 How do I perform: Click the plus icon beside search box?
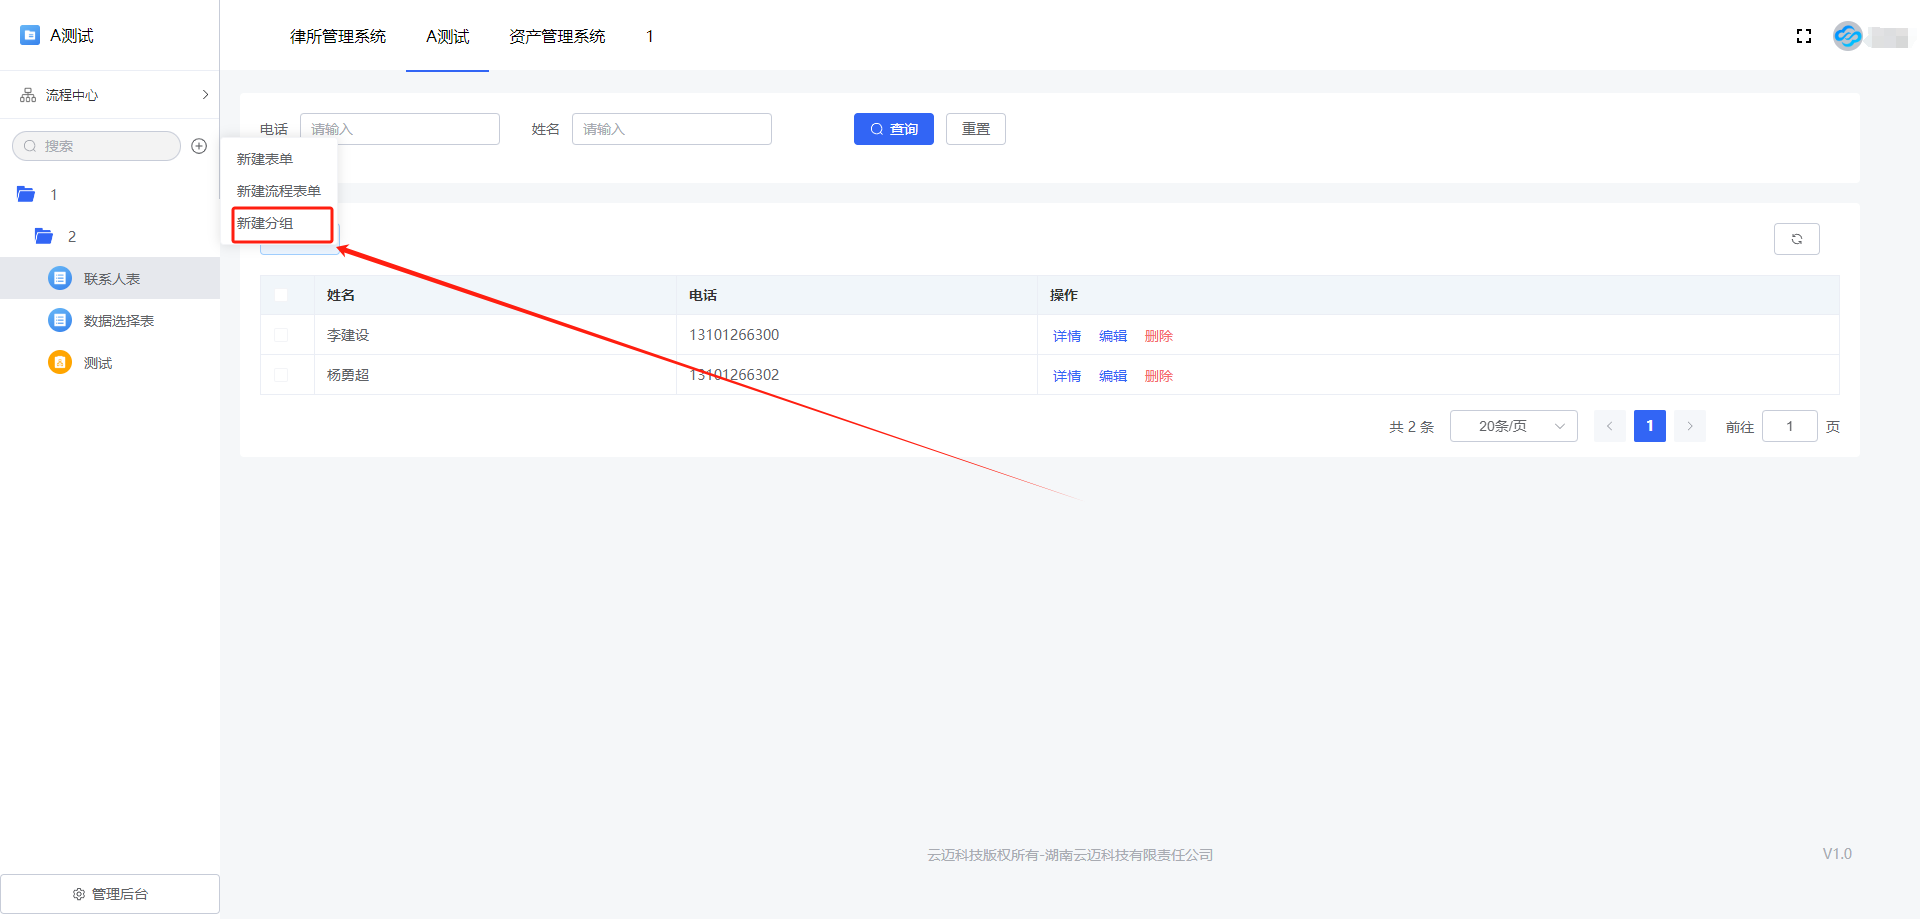coord(199,146)
